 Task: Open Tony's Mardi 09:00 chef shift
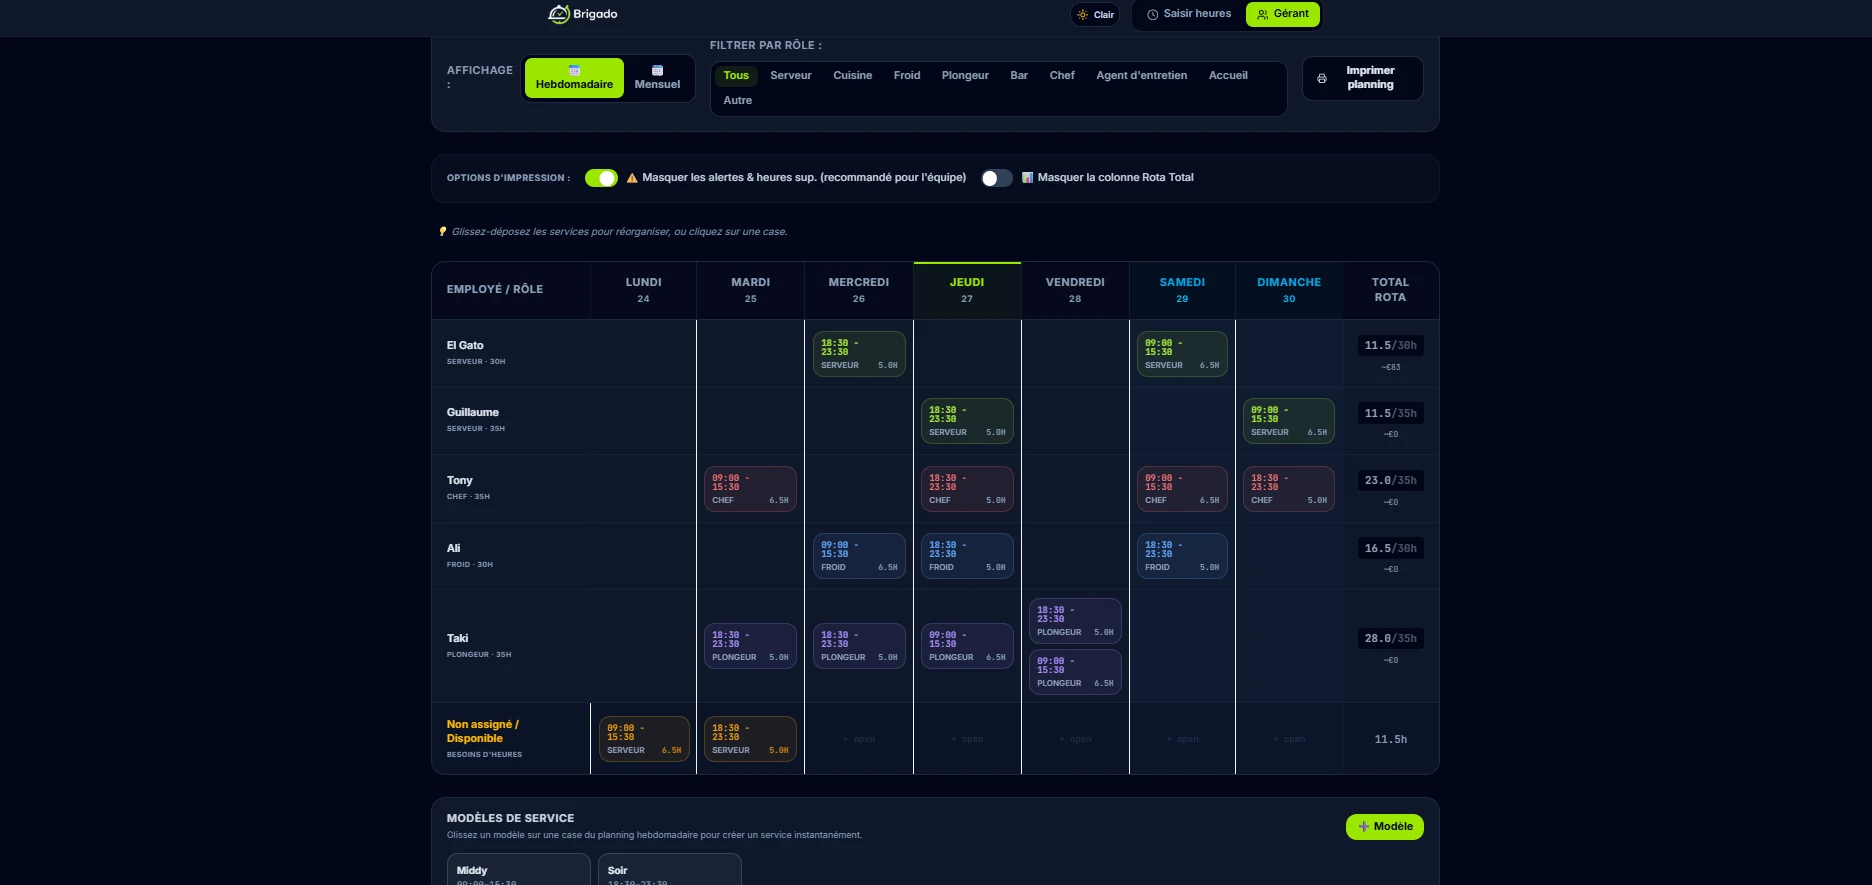(750, 489)
